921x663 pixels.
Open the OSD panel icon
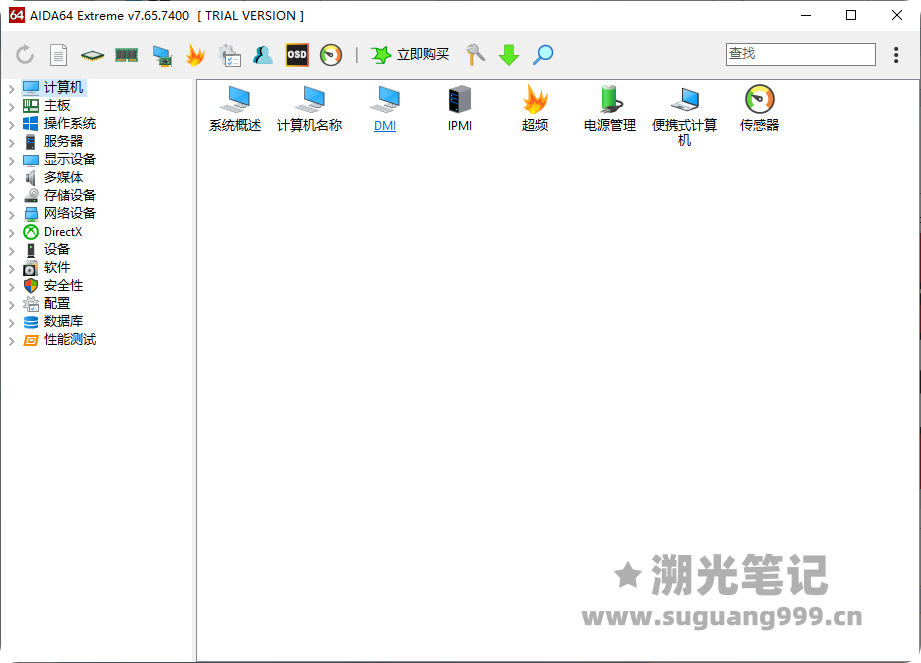point(297,55)
